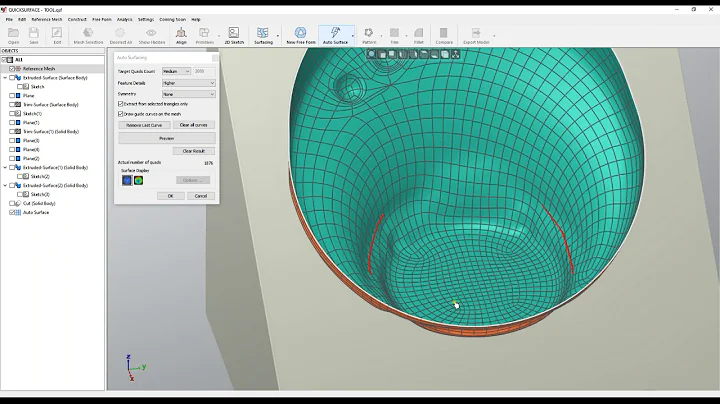The width and height of the screenshot is (720, 404).
Task: Open the Surfacing tool
Action: 263,35
